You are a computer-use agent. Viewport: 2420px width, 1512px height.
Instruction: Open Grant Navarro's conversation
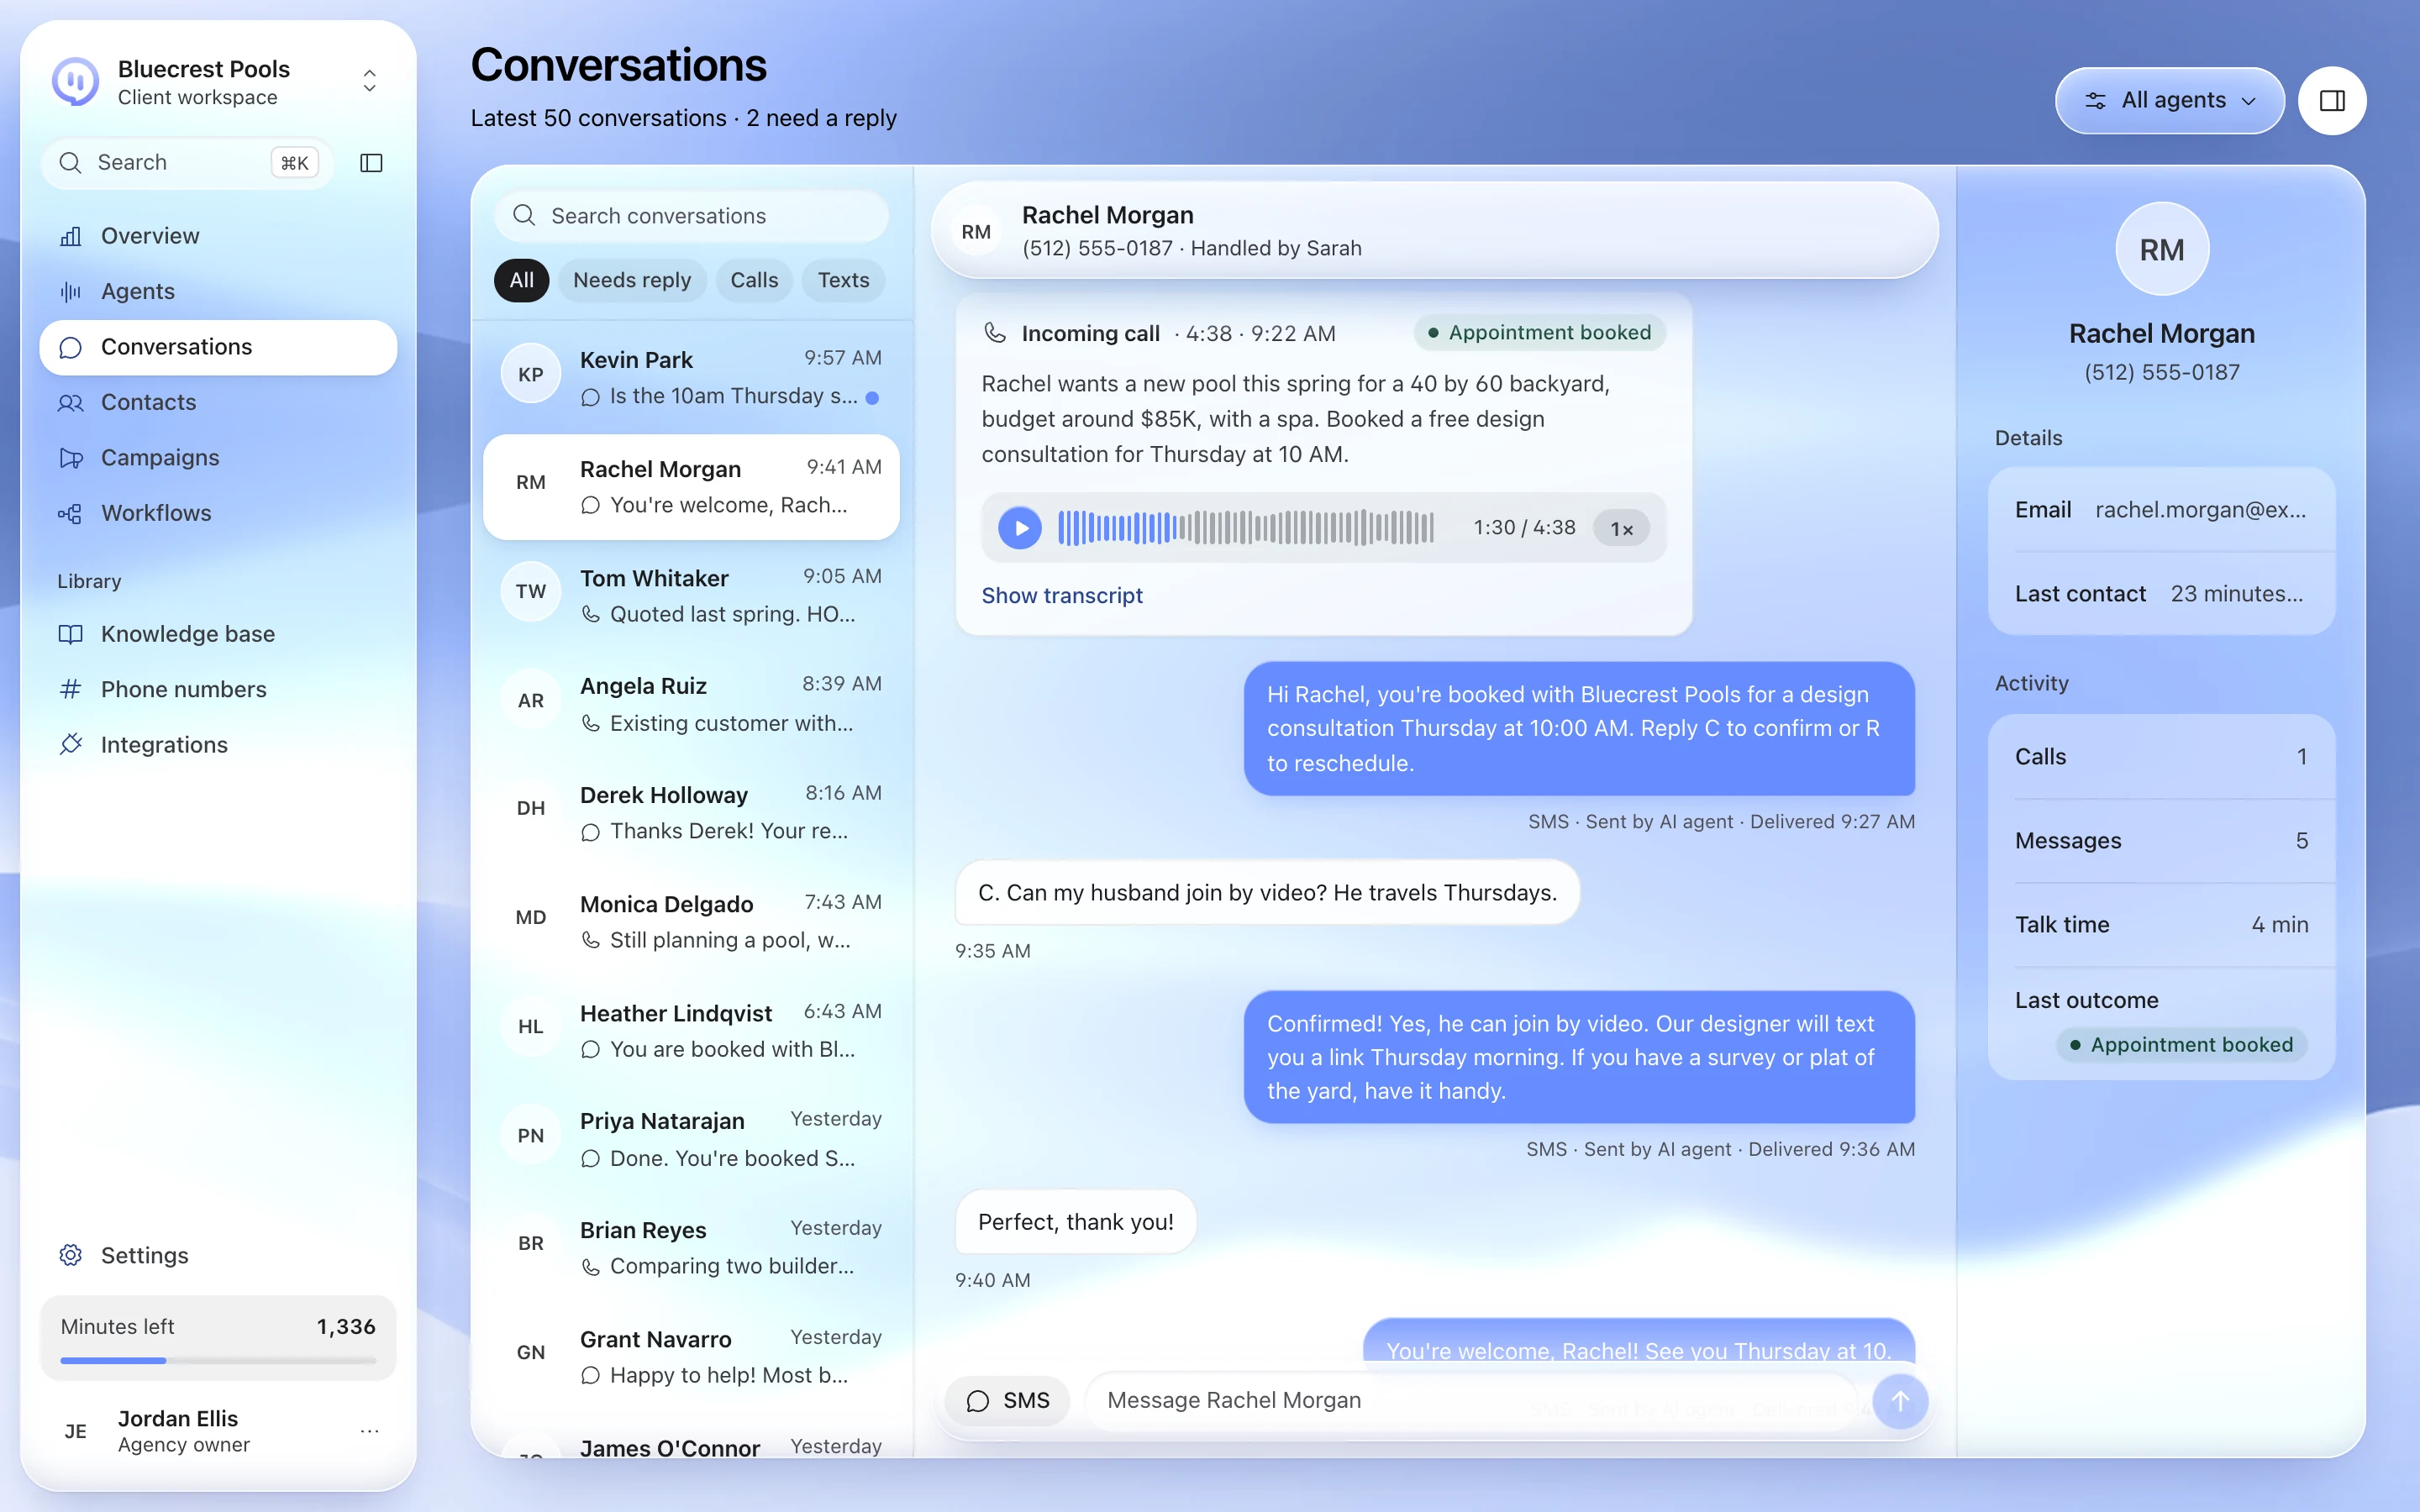click(691, 1357)
